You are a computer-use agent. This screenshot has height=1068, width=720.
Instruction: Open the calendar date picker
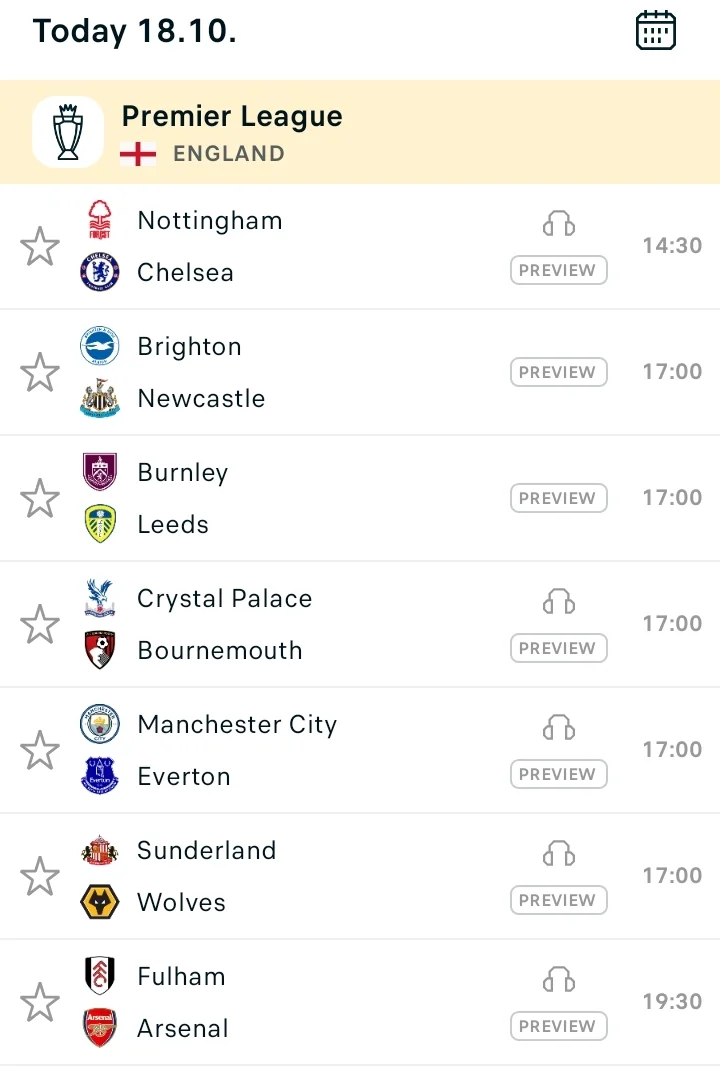click(656, 30)
